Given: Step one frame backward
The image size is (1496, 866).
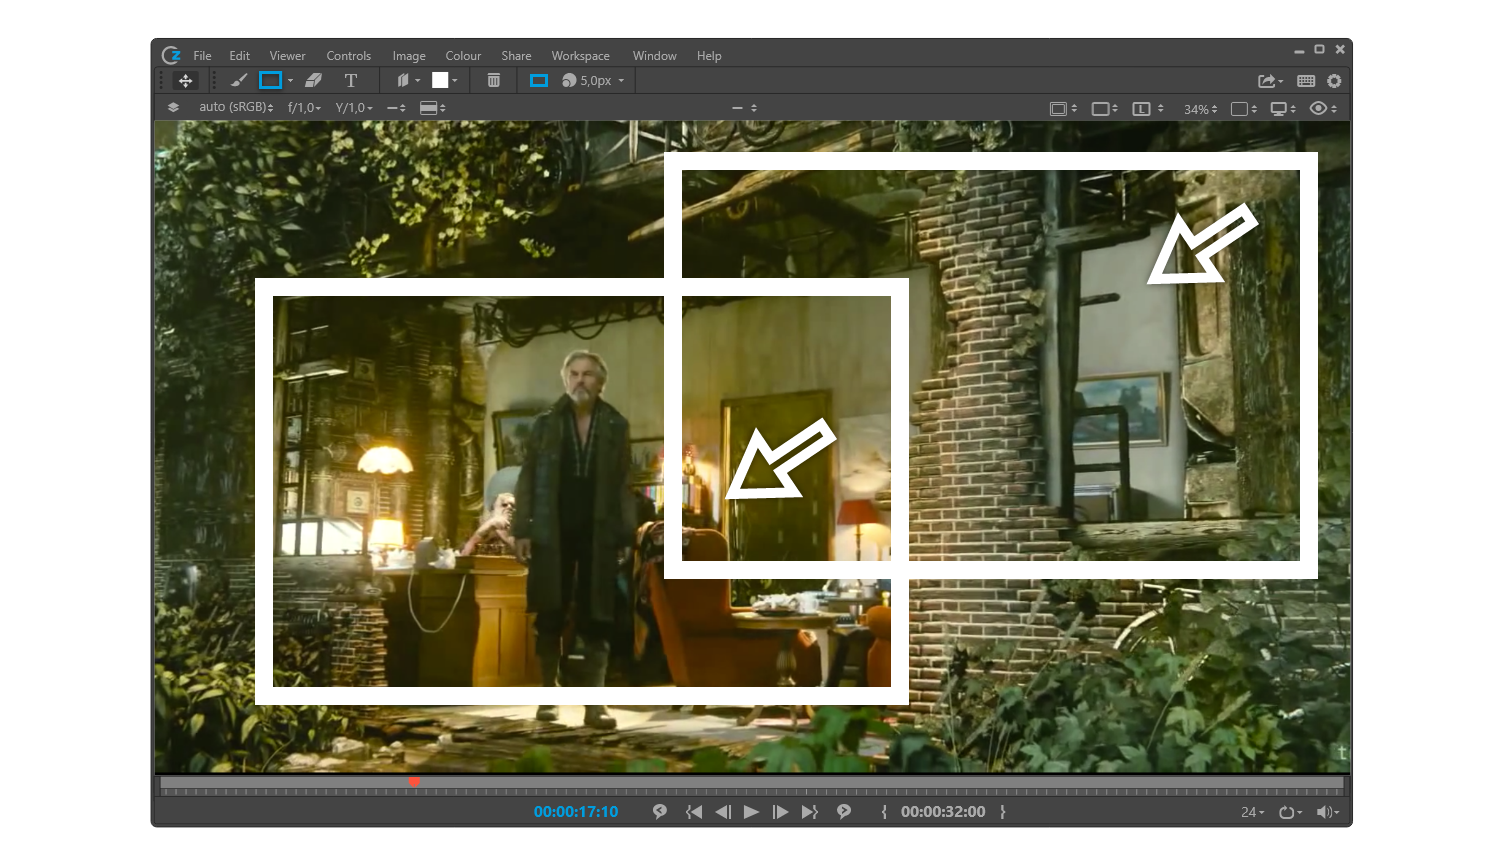Looking at the screenshot, I should click(723, 812).
